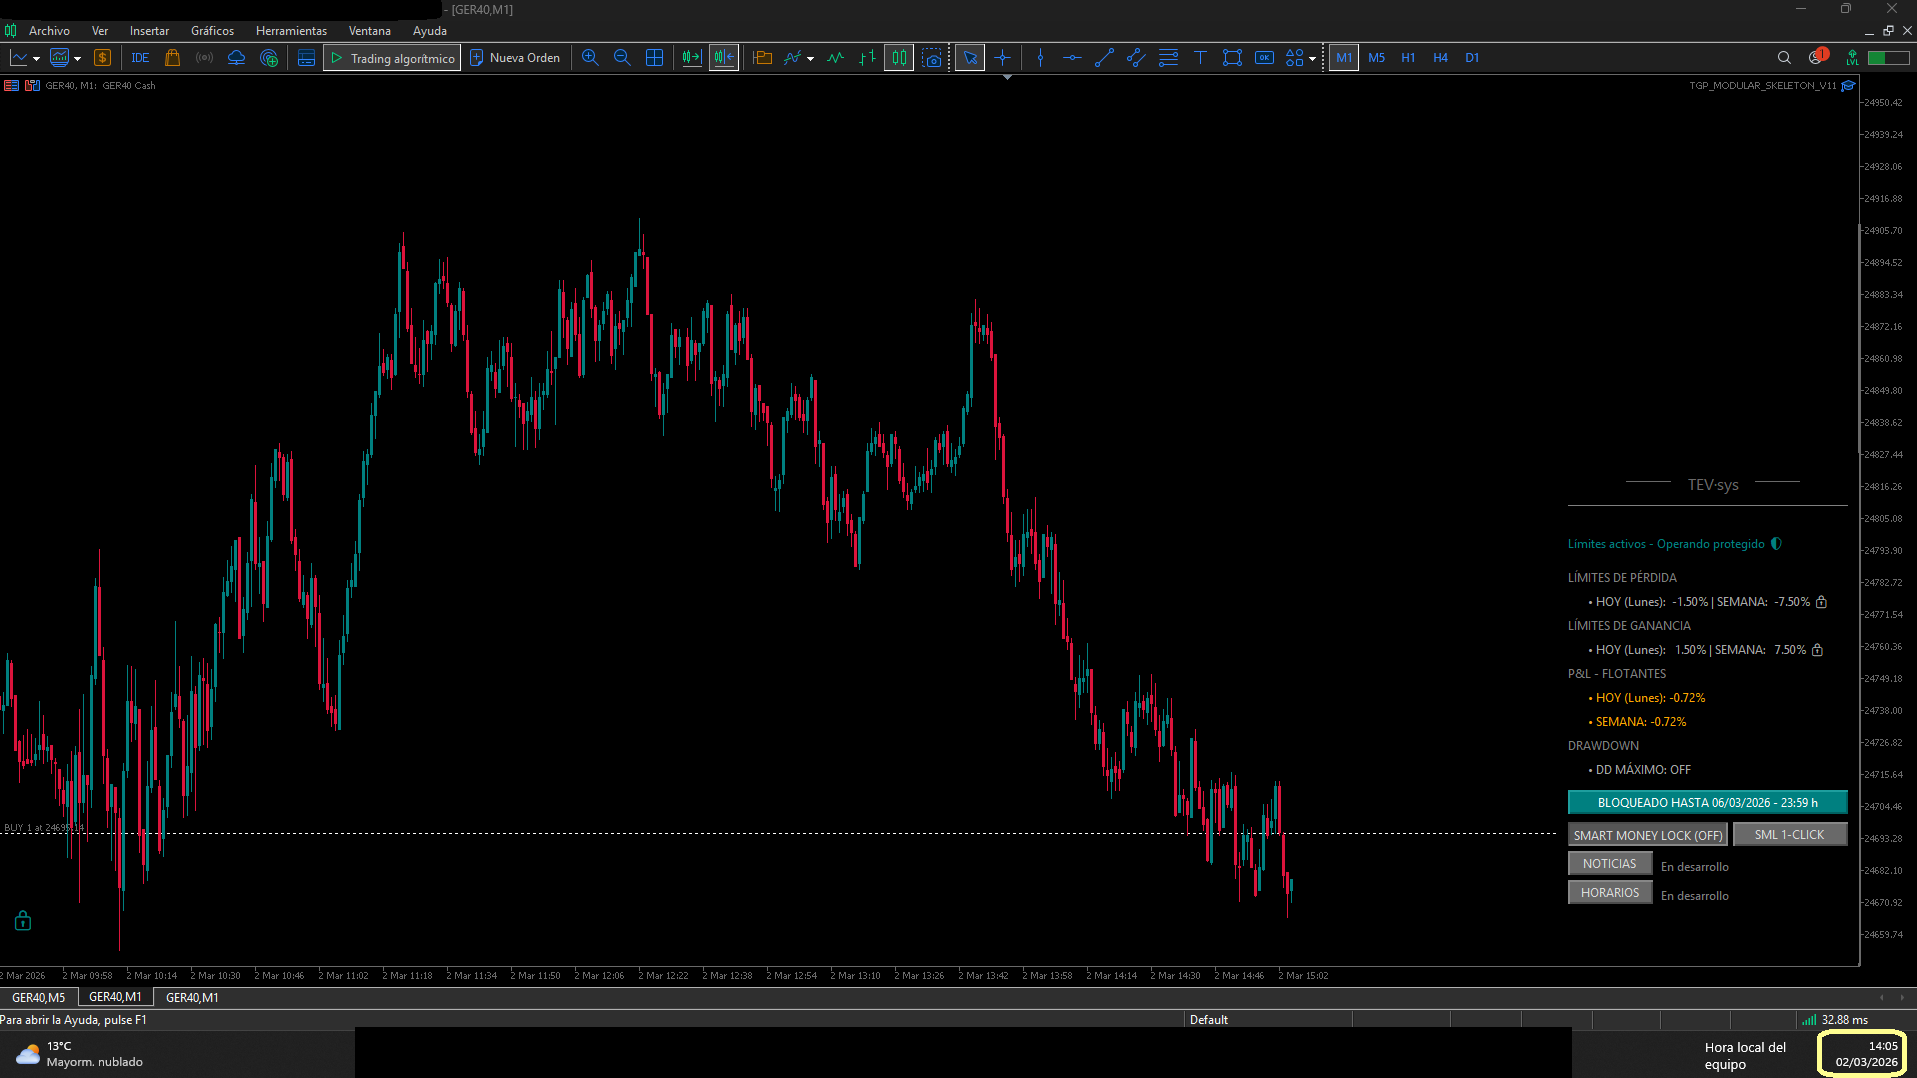Click the green battery level indicator bar
Viewport: 1917px width, 1078px height.
coord(1889,58)
